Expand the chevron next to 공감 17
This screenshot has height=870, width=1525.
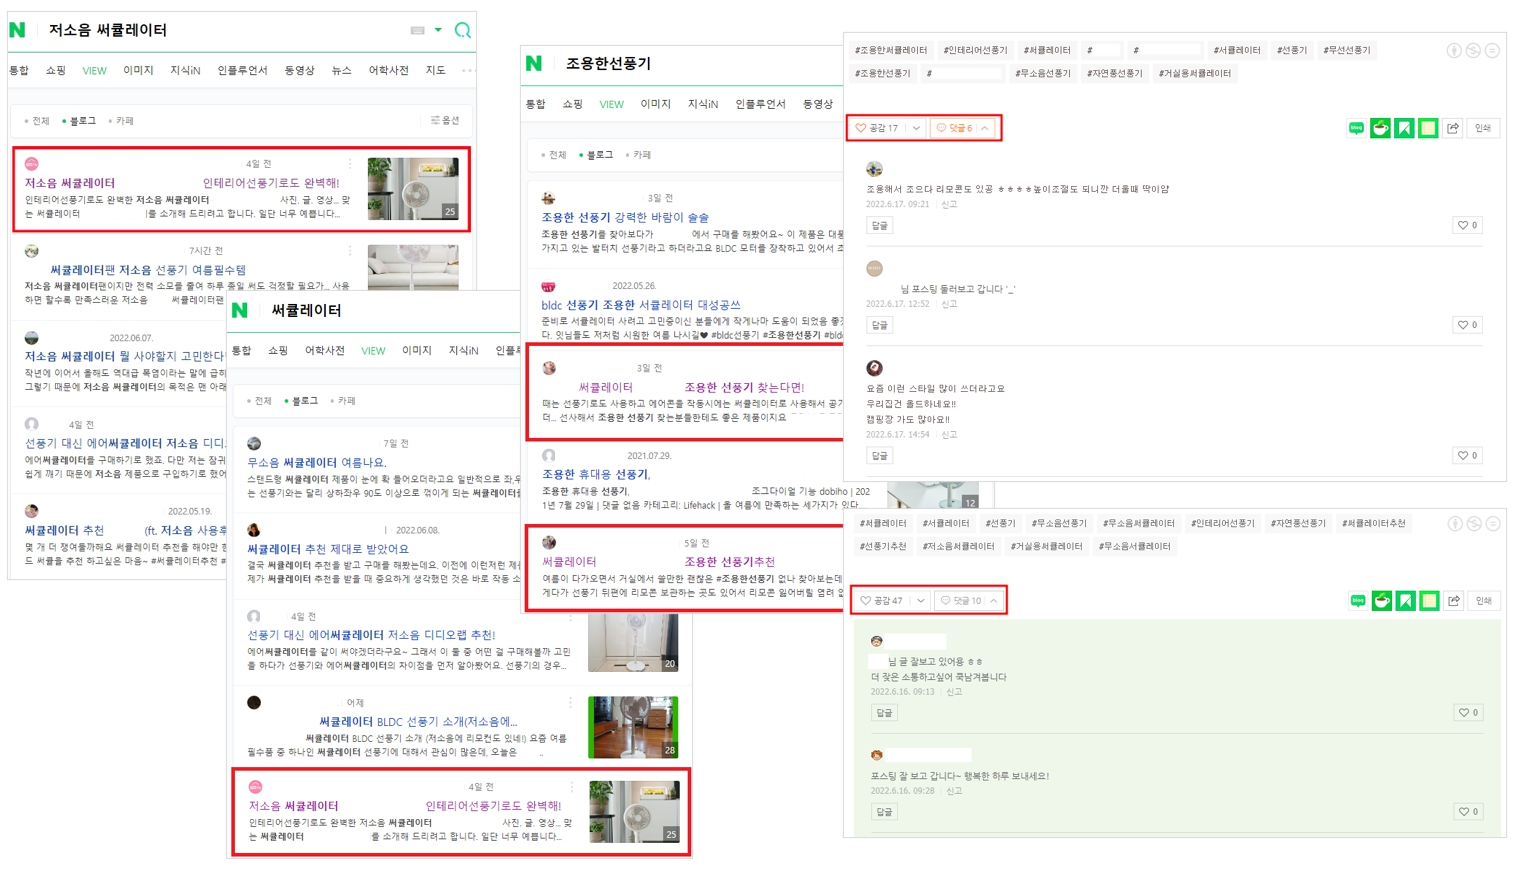click(x=916, y=128)
